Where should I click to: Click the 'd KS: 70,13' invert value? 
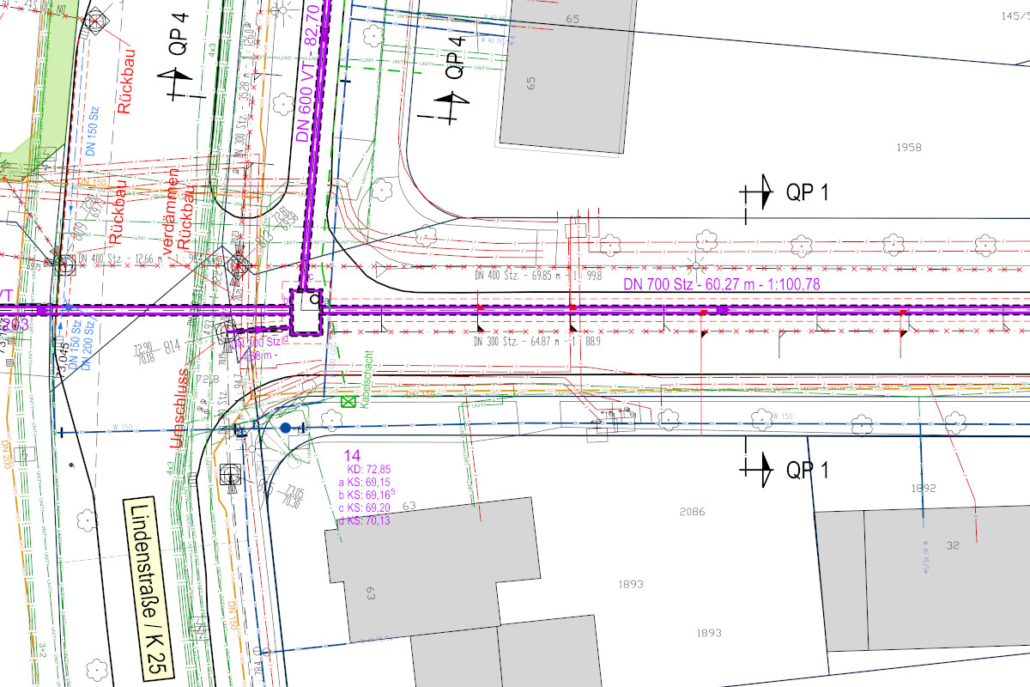[364, 521]
